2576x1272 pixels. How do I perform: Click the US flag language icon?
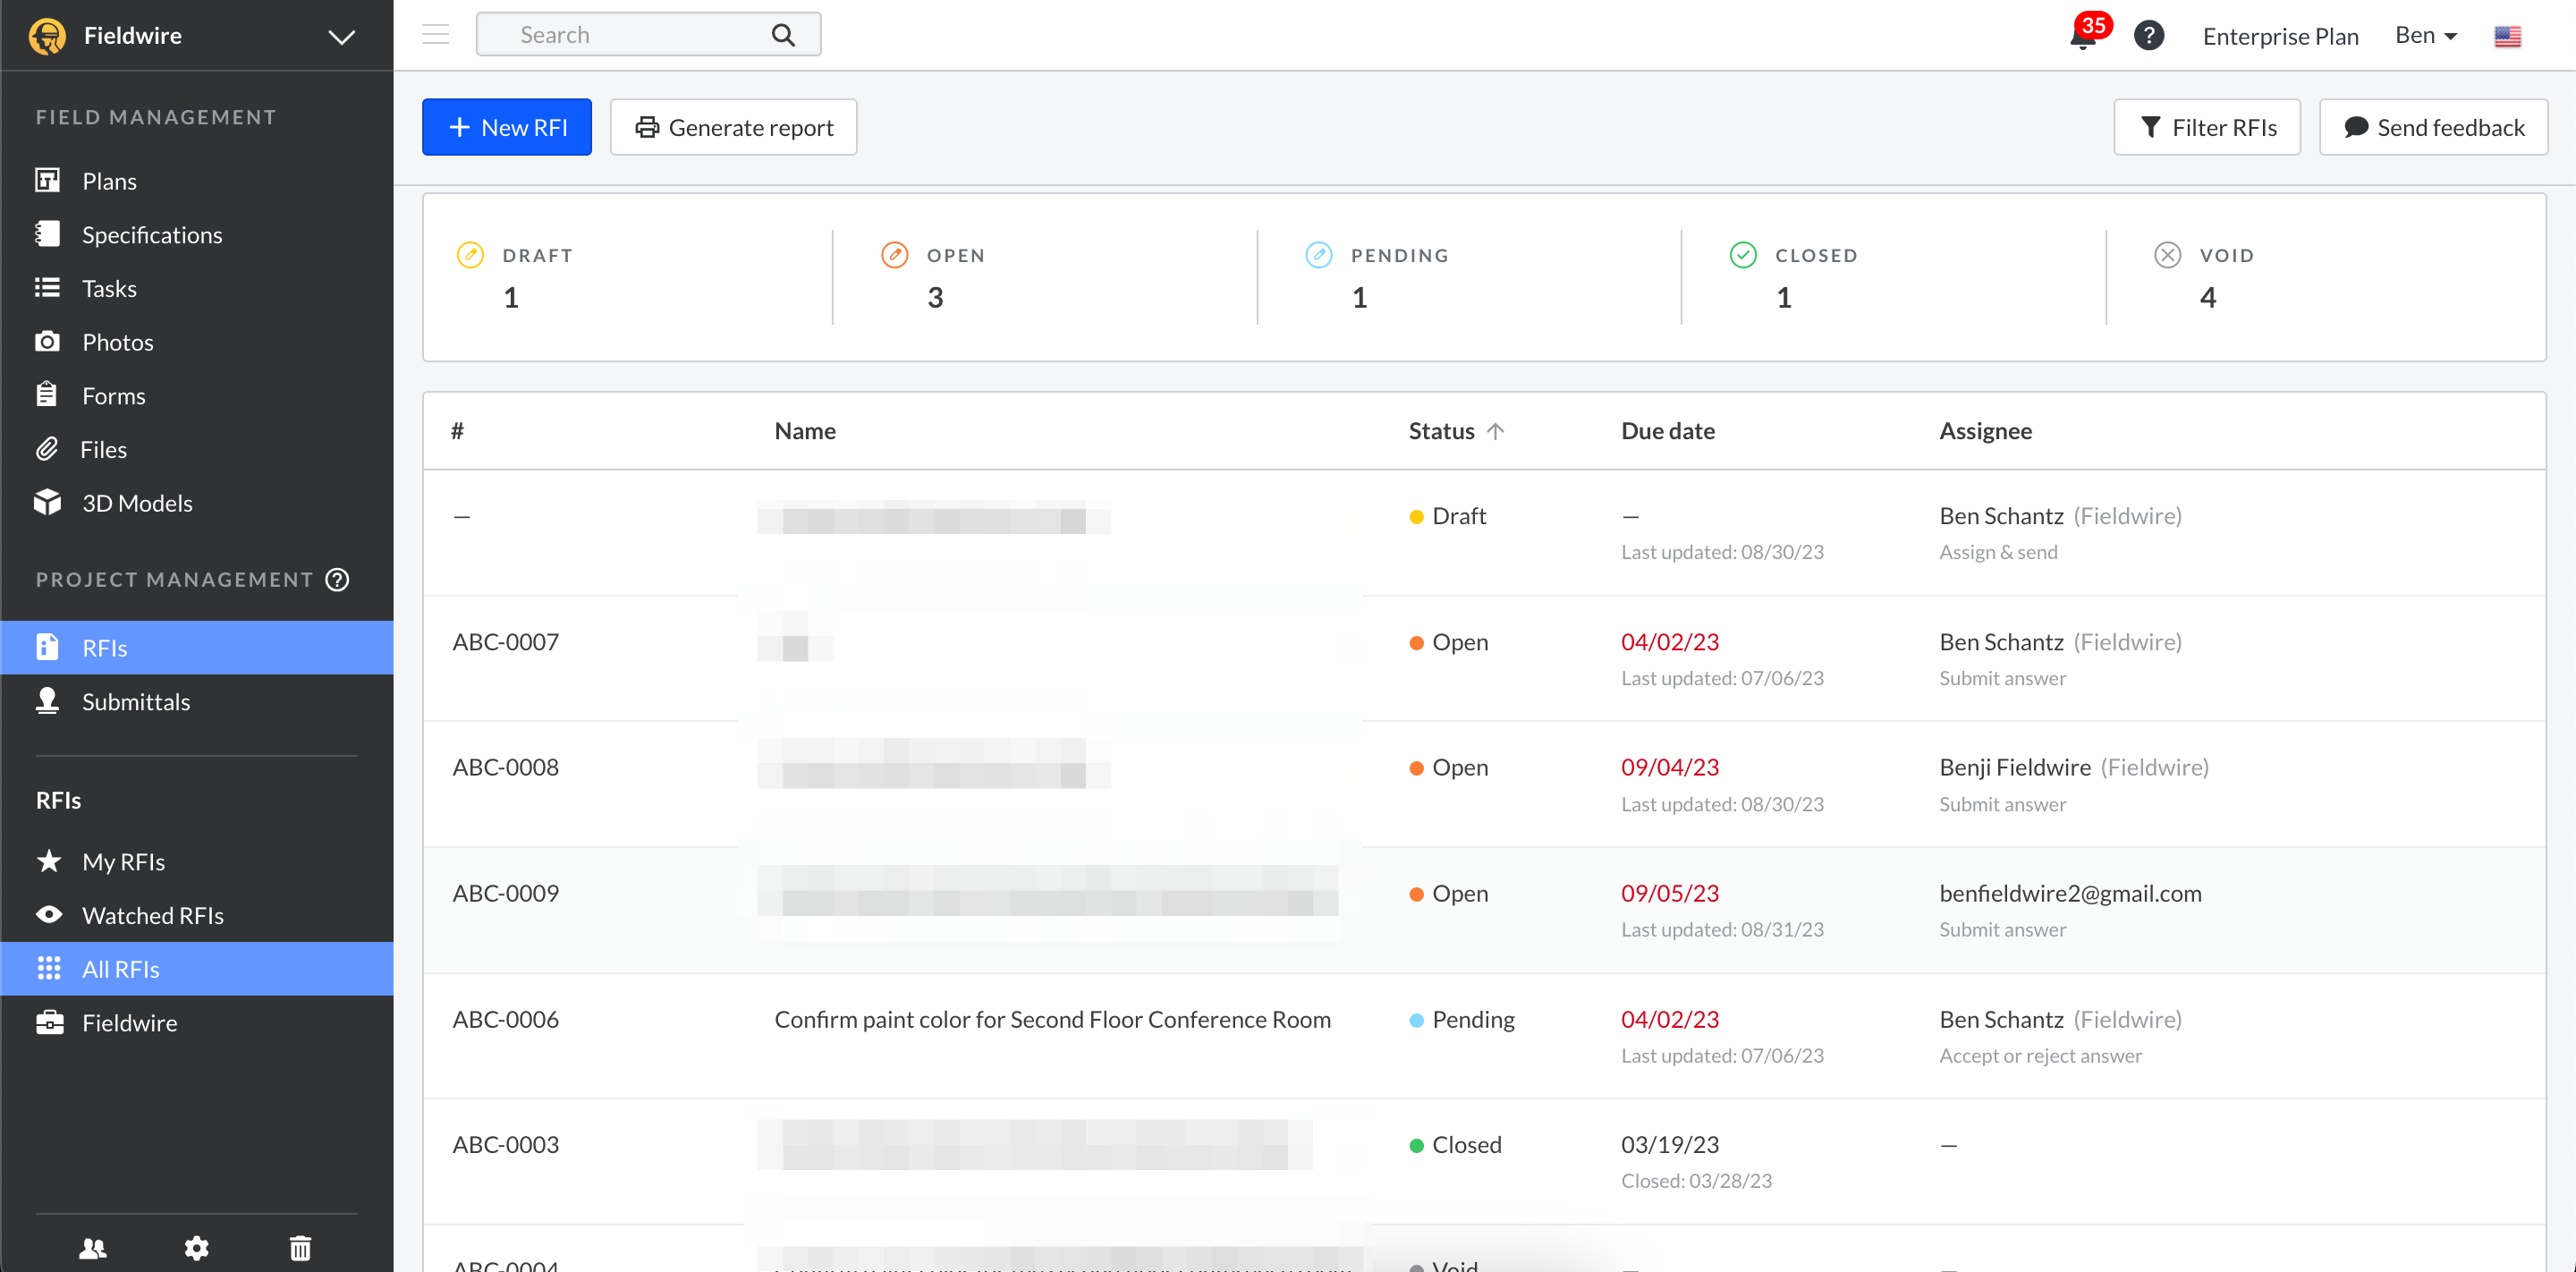[2507, 36]
